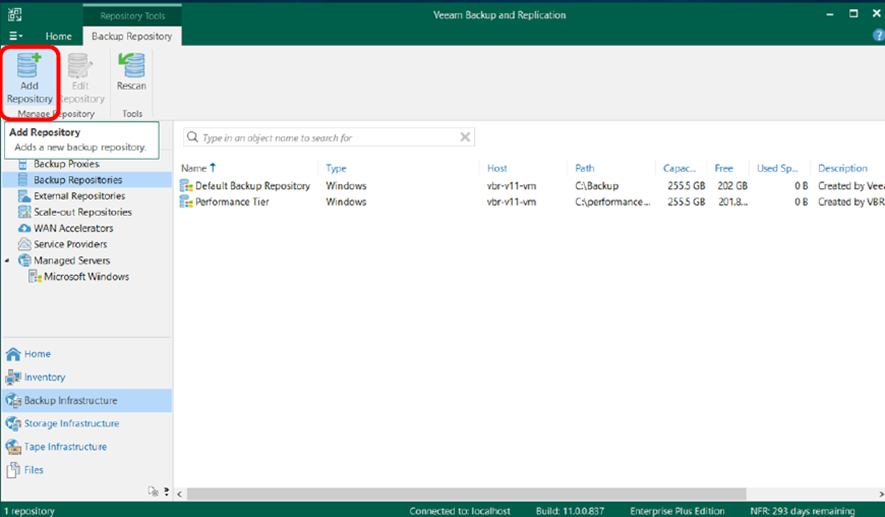Click the External Repositories node icon
Screen dimensions: 885x517
click(24, 196)
